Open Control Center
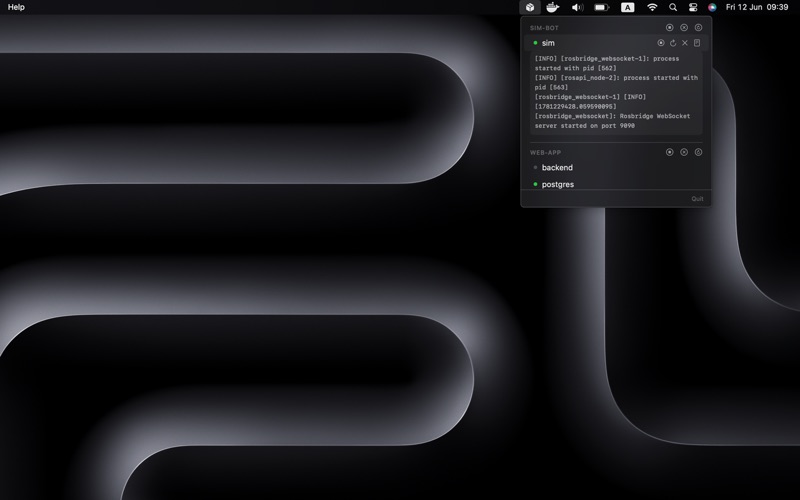This screenshot has height=500, width=800. pyautogui.click(x=693, y=7)
